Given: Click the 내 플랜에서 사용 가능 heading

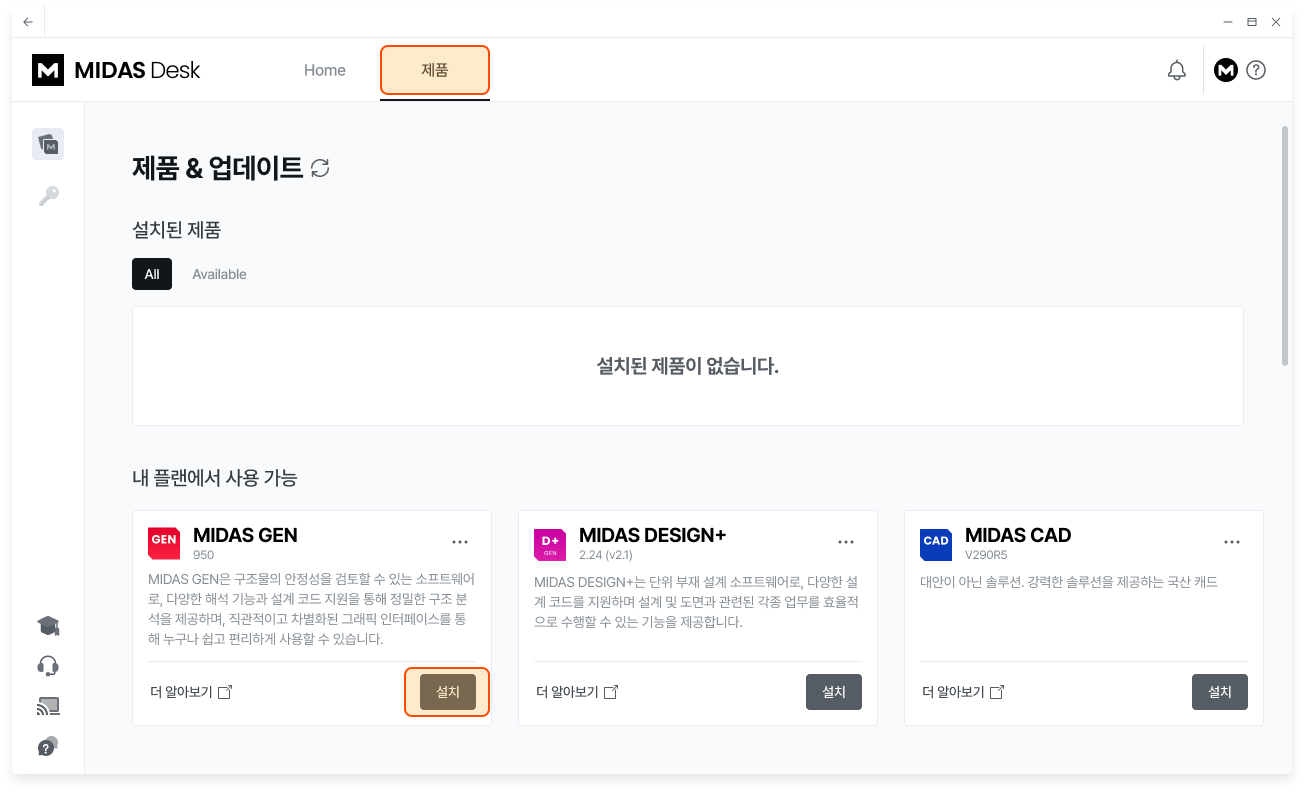Looking at the screenshot, I should point(215,478).
